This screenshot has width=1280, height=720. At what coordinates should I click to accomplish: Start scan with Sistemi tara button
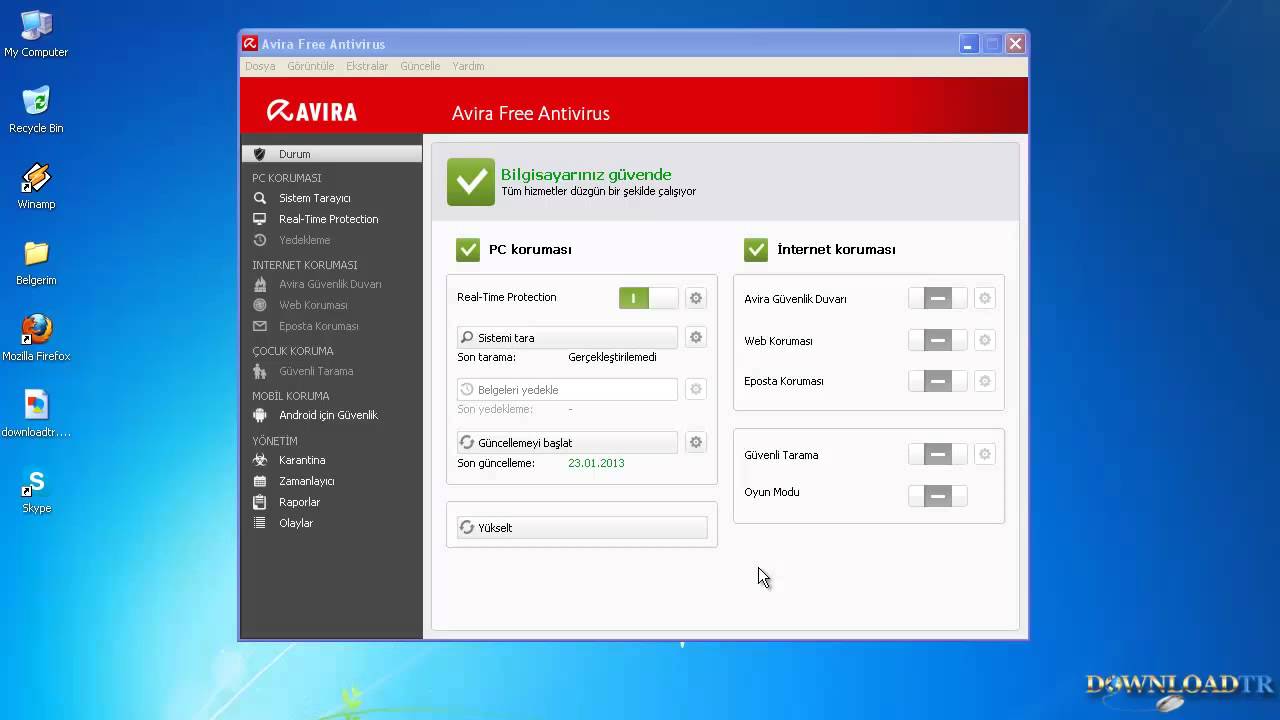coord(567,338)
